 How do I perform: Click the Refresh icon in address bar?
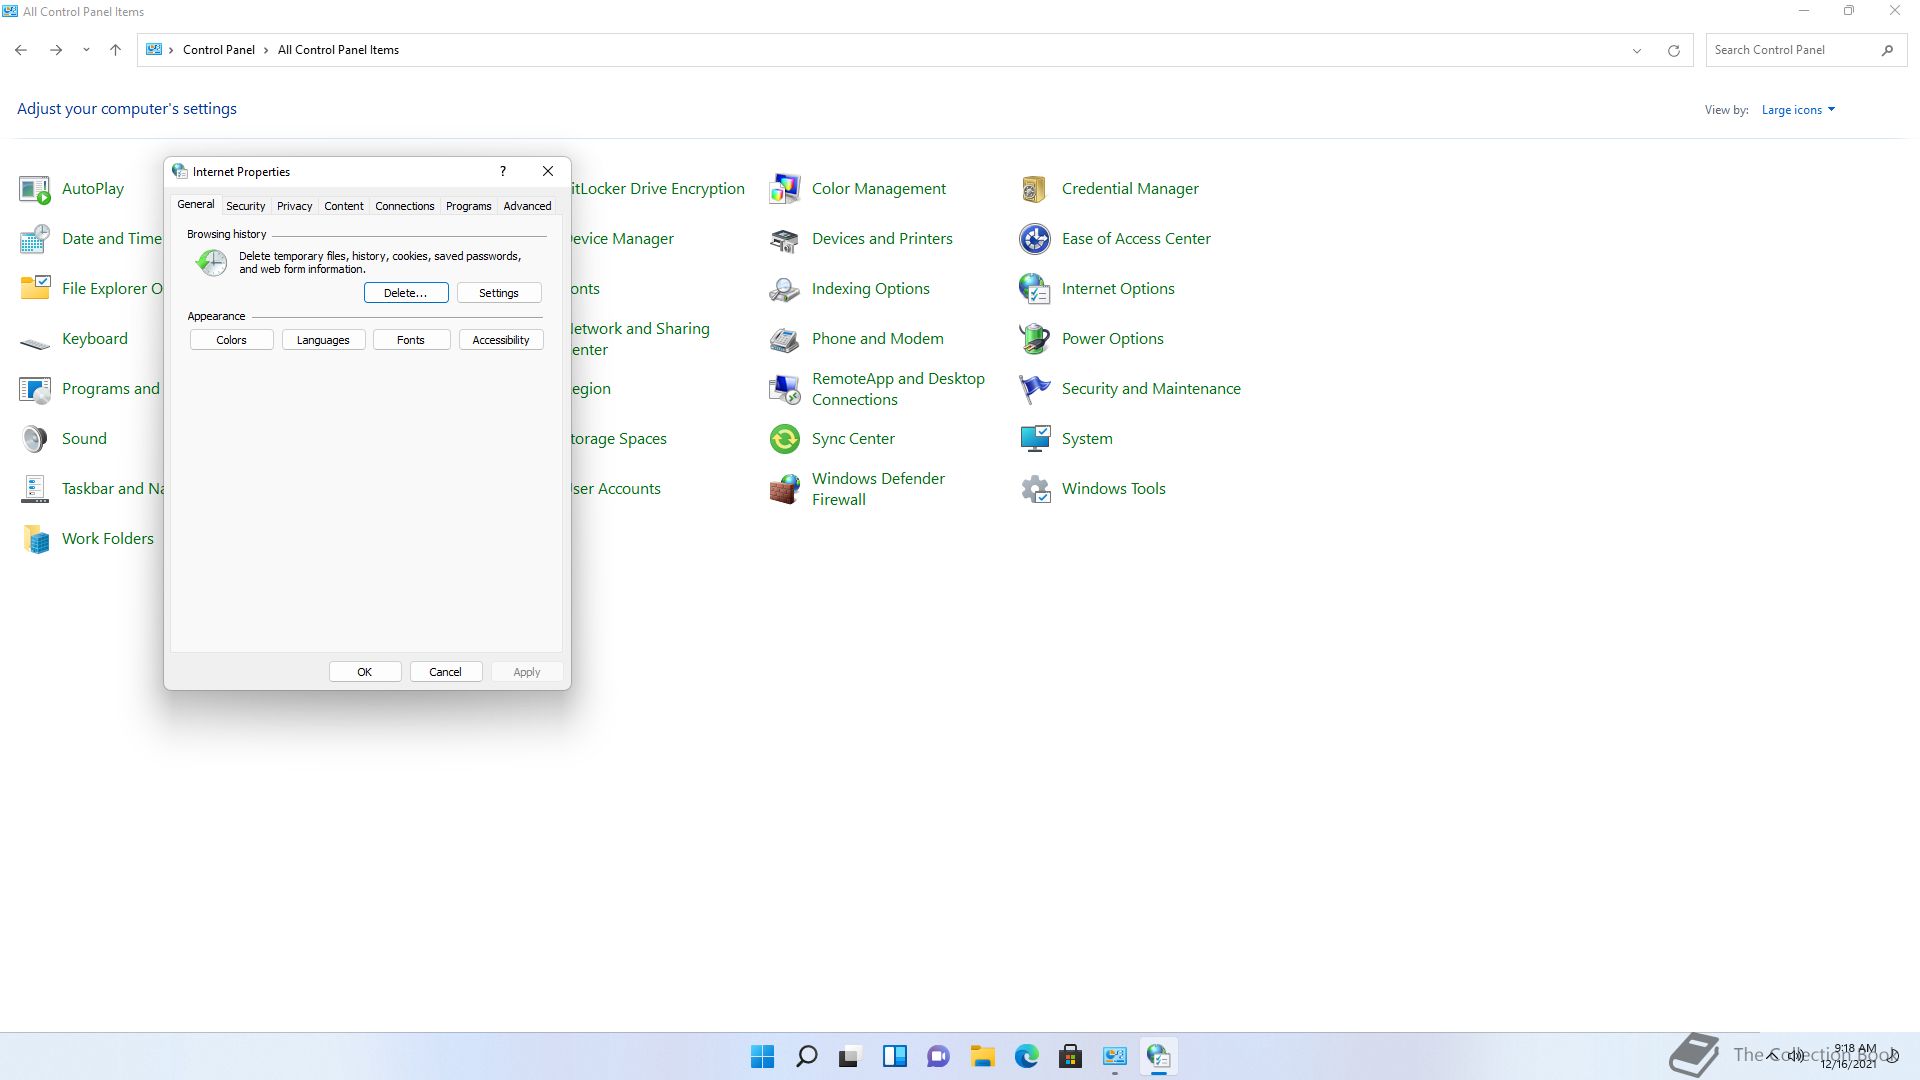pyautogui.click(x=1673, y=50)
